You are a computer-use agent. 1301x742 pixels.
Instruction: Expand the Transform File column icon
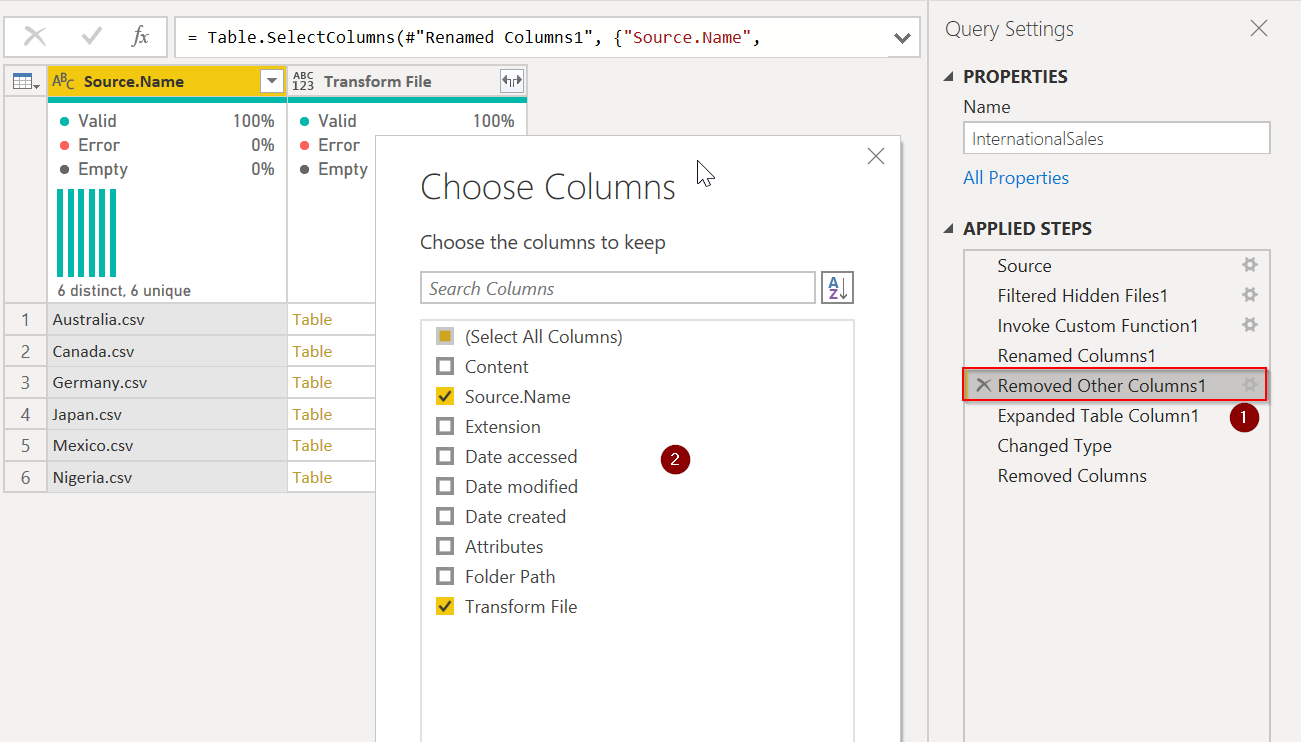click(511, 81)
